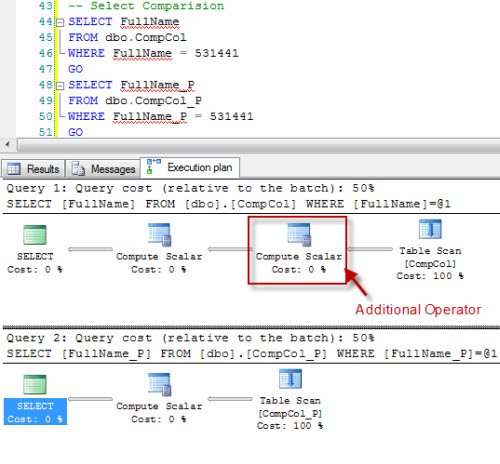Click the value 531441 on line 46
Viewport: 500px width, 464px height.
(x=216, y=53)
